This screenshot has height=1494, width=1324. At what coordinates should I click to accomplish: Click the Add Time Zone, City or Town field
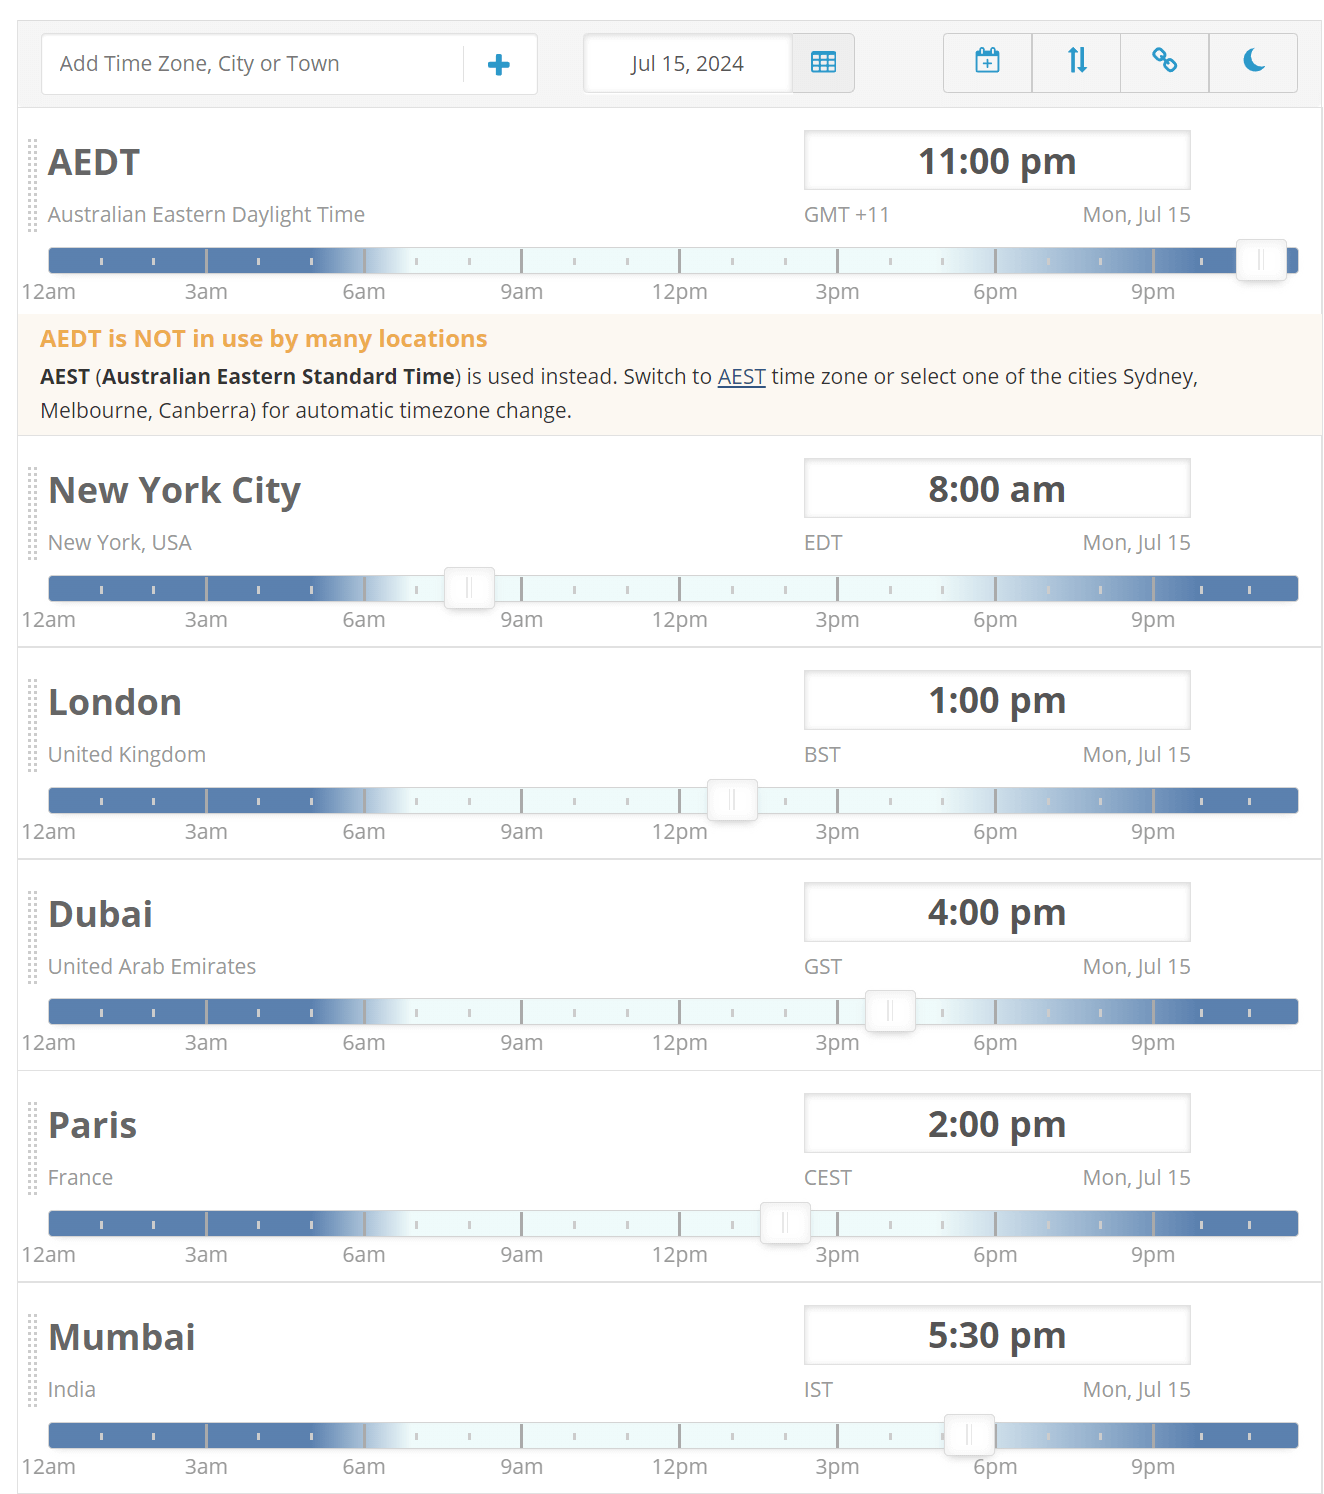click(x=252, y=64)
